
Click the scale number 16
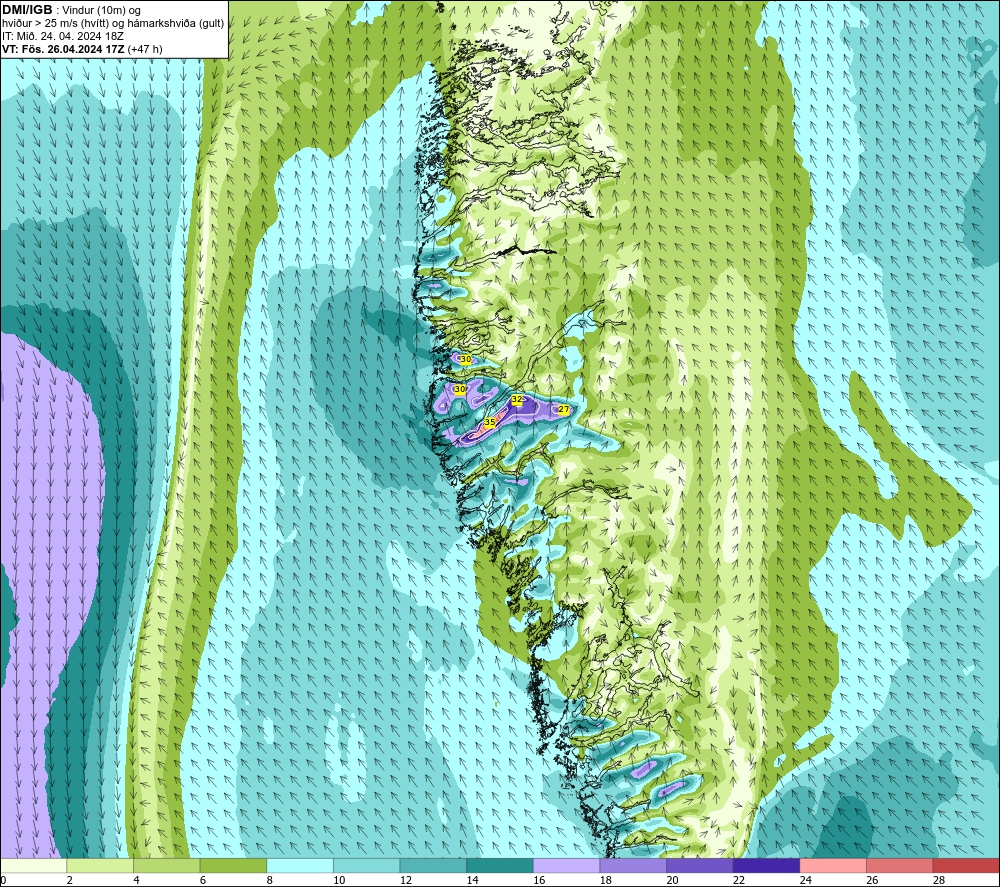pyautogui.click(x=539, y=880)
